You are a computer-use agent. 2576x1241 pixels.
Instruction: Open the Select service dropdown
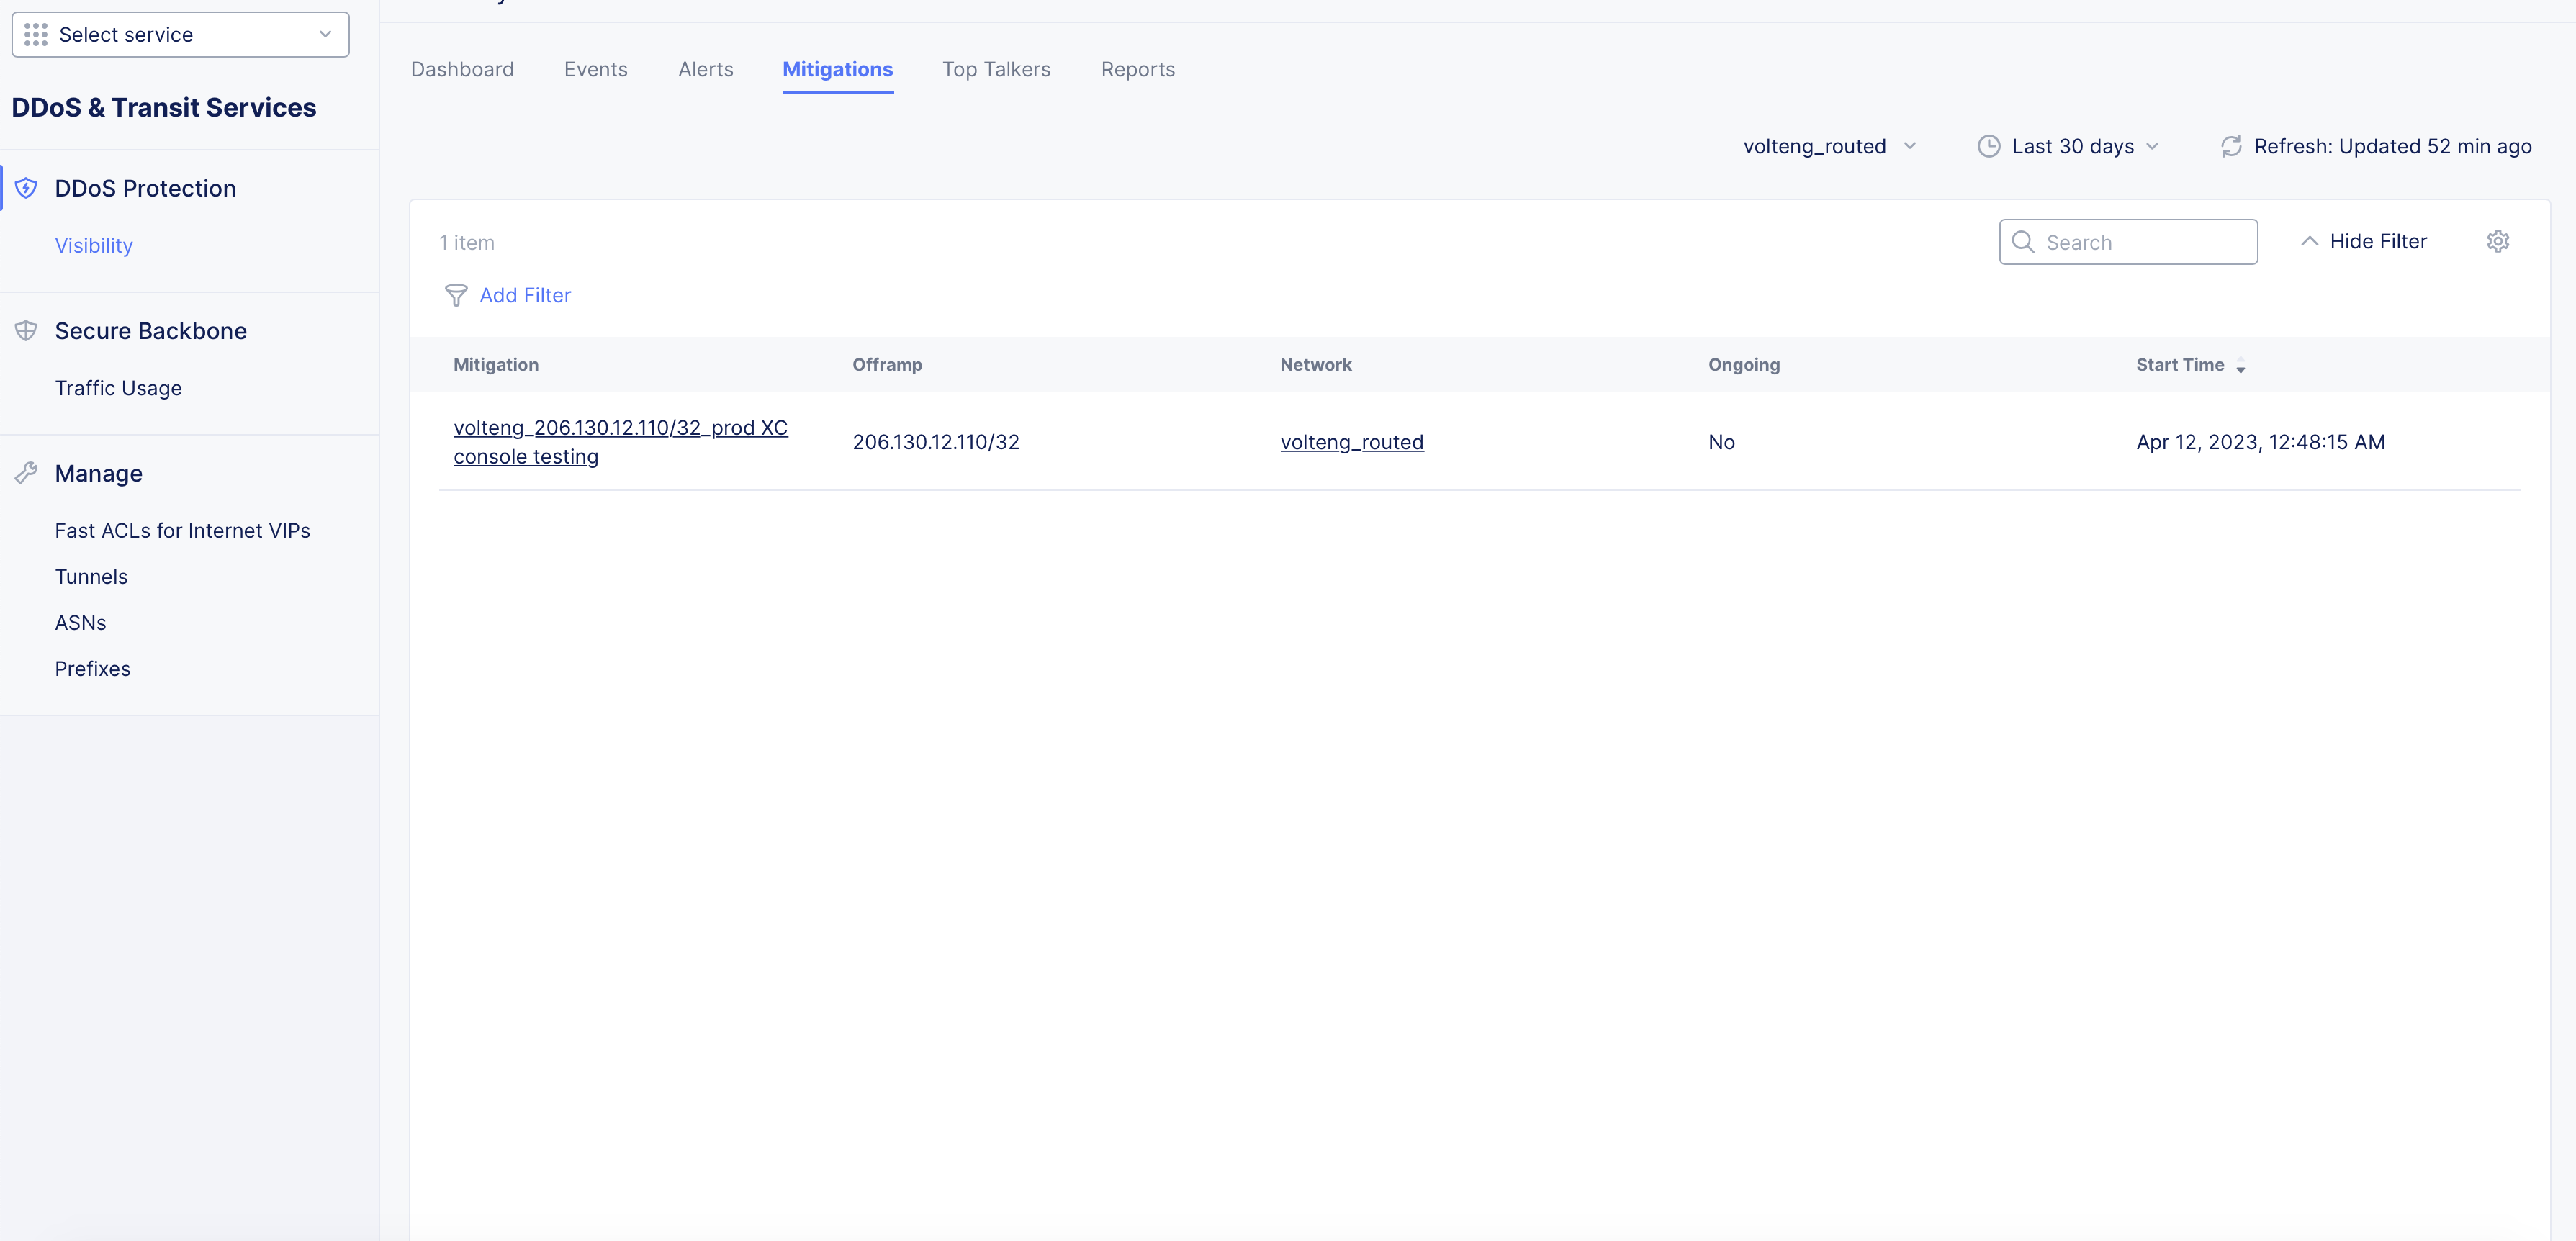click(180, 35)
